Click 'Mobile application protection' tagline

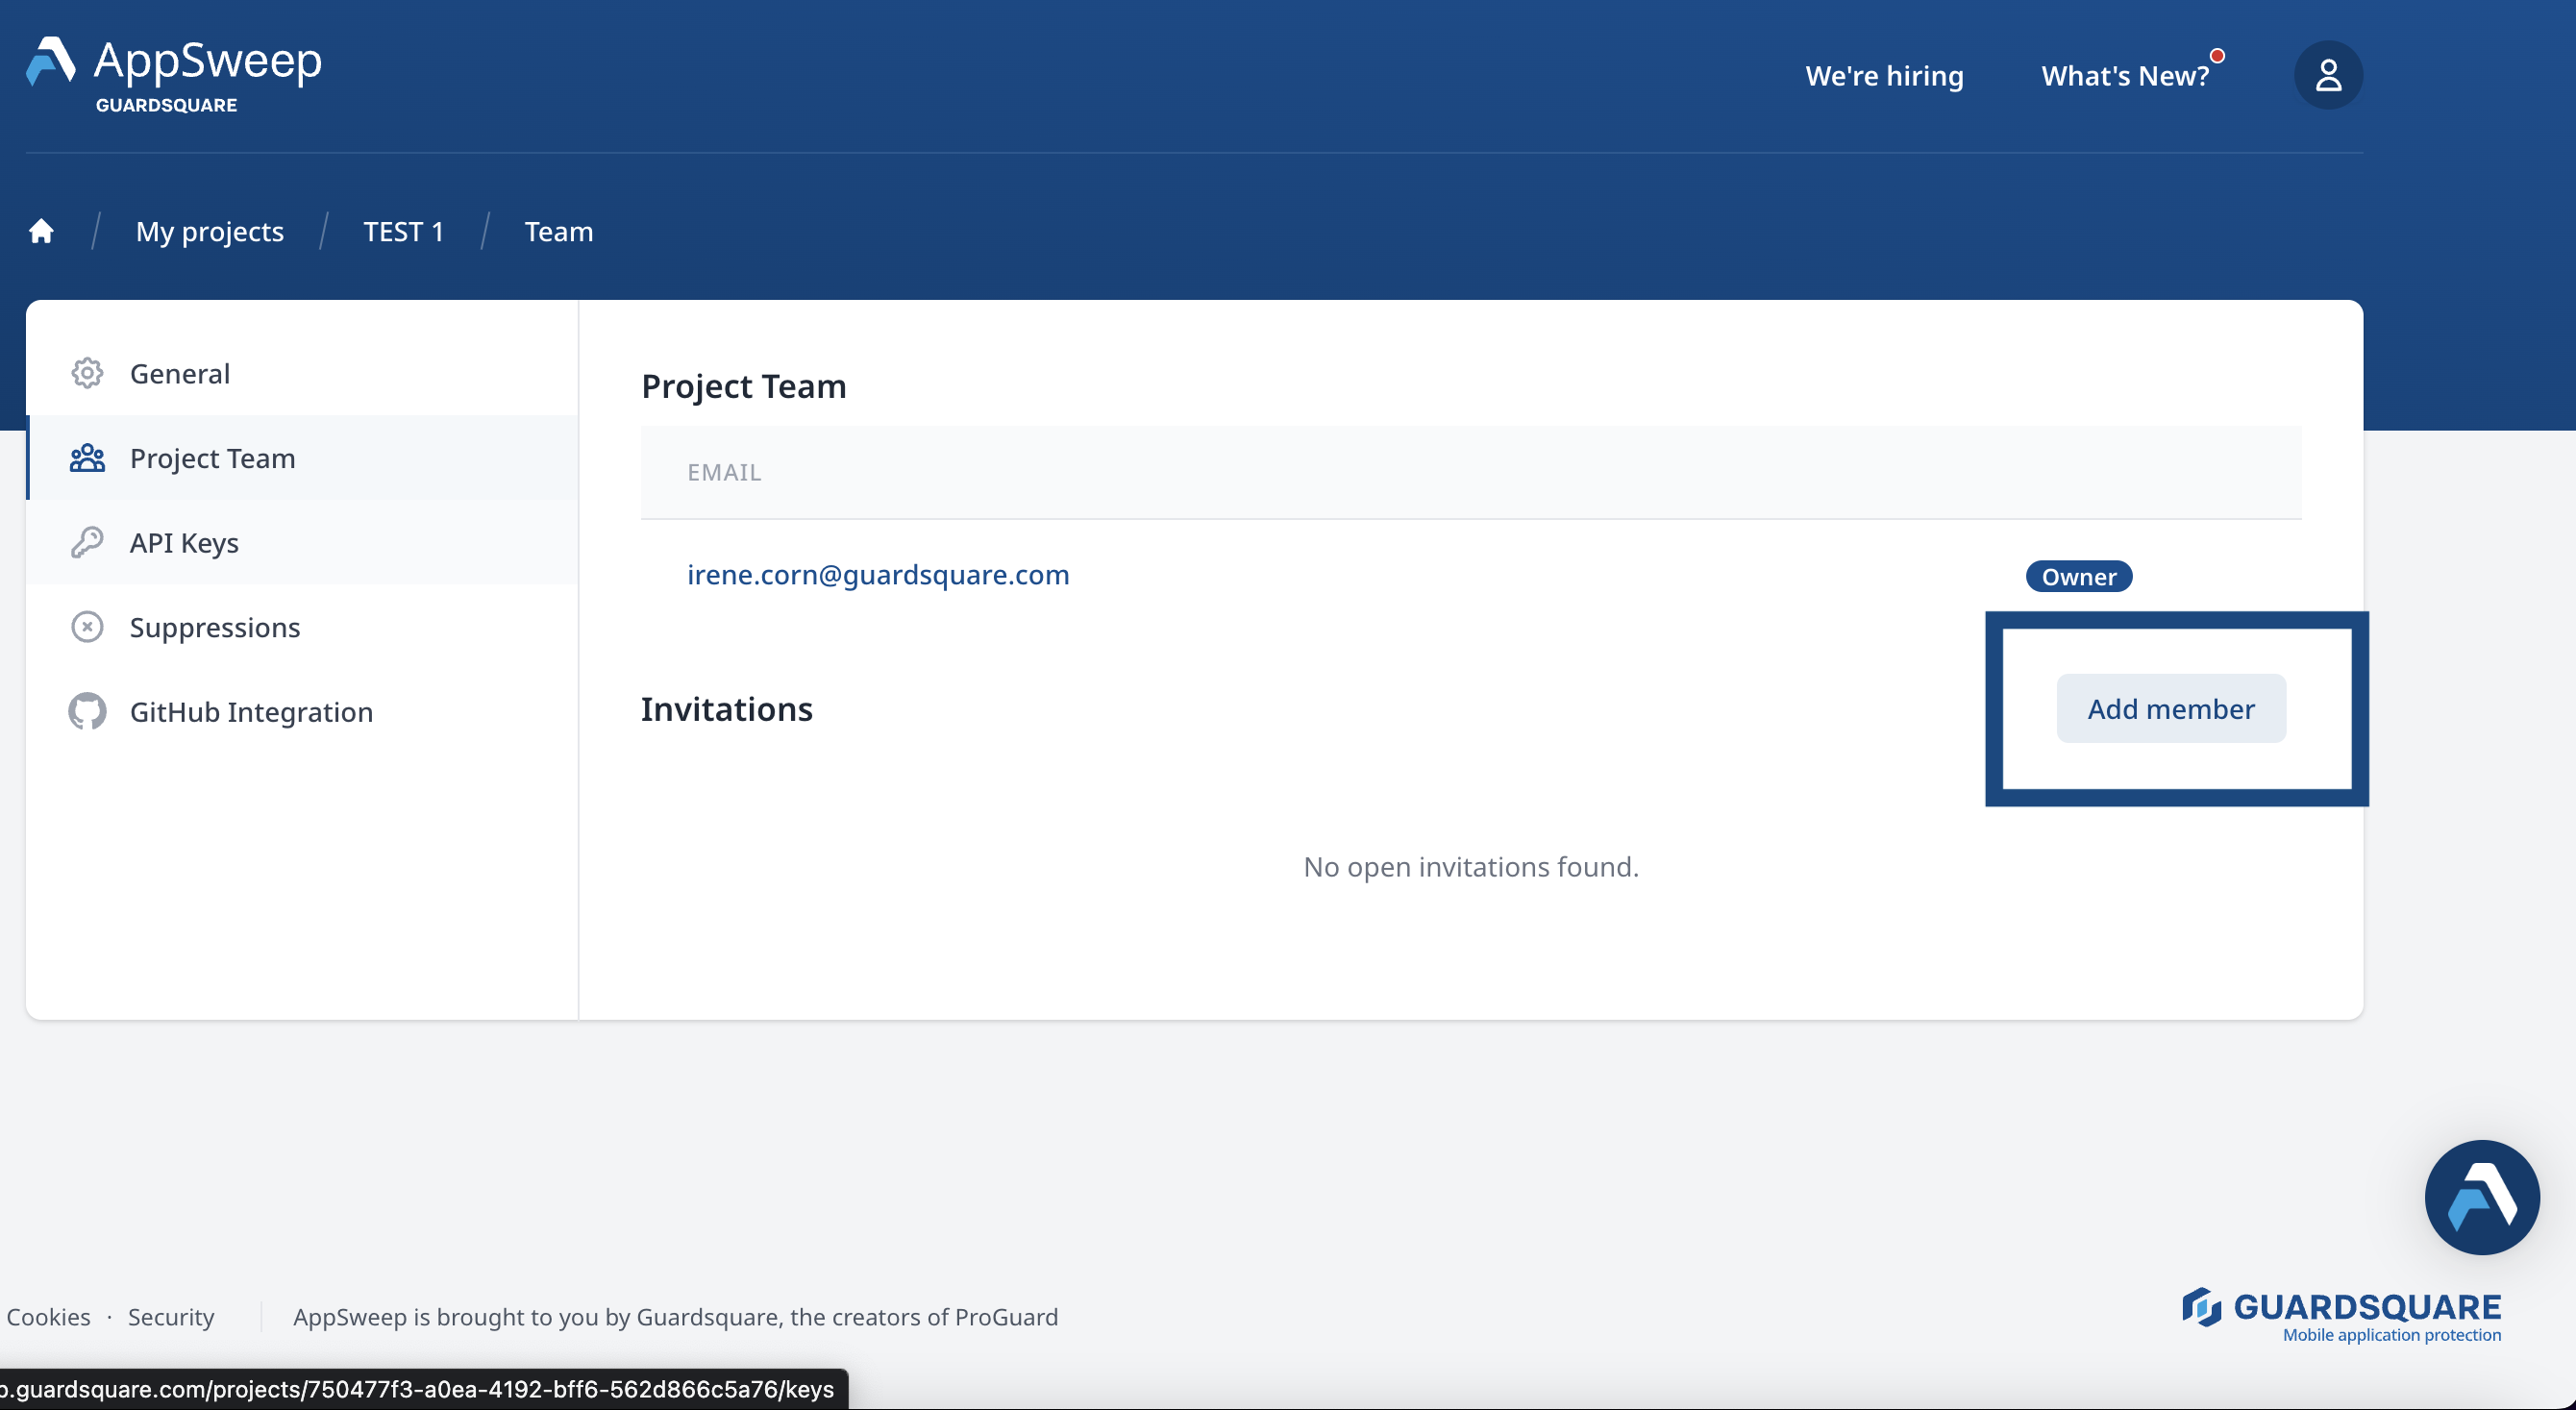2392,1335
